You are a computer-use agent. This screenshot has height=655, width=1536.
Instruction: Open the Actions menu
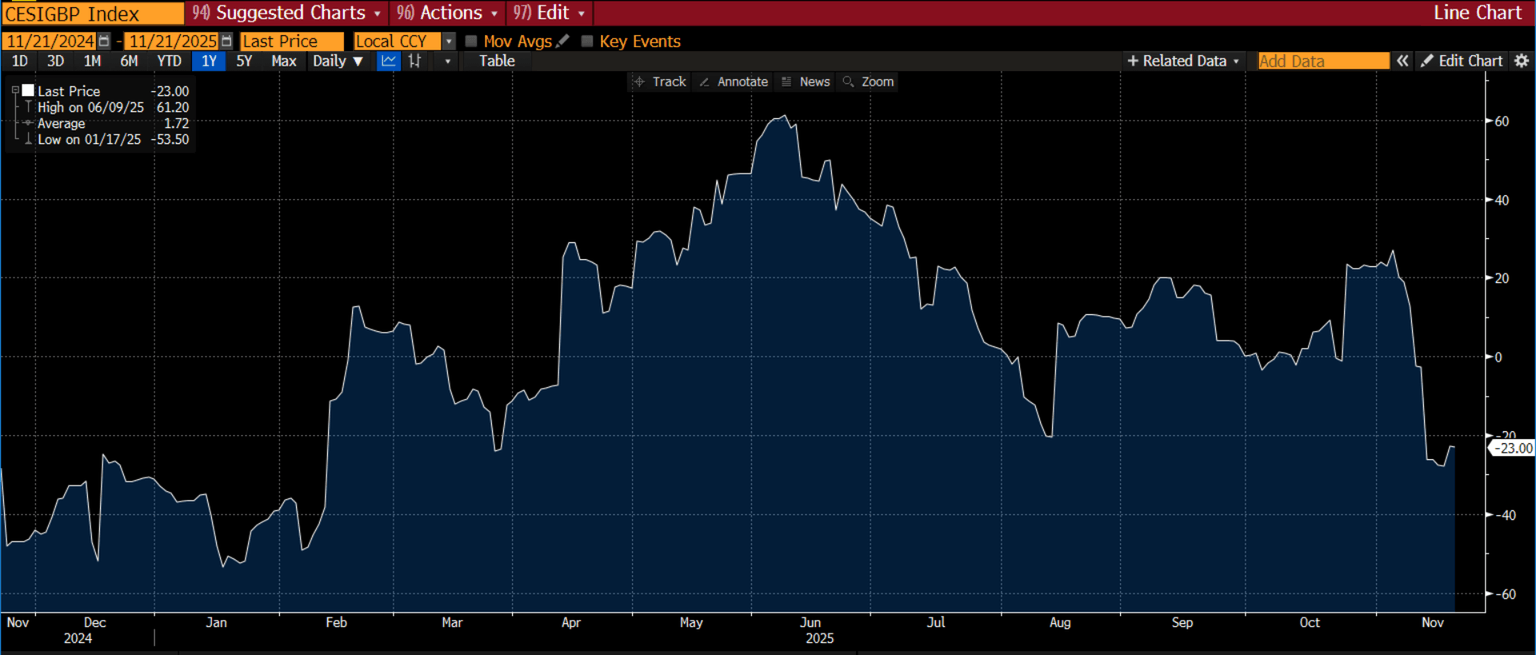point(448,13)
